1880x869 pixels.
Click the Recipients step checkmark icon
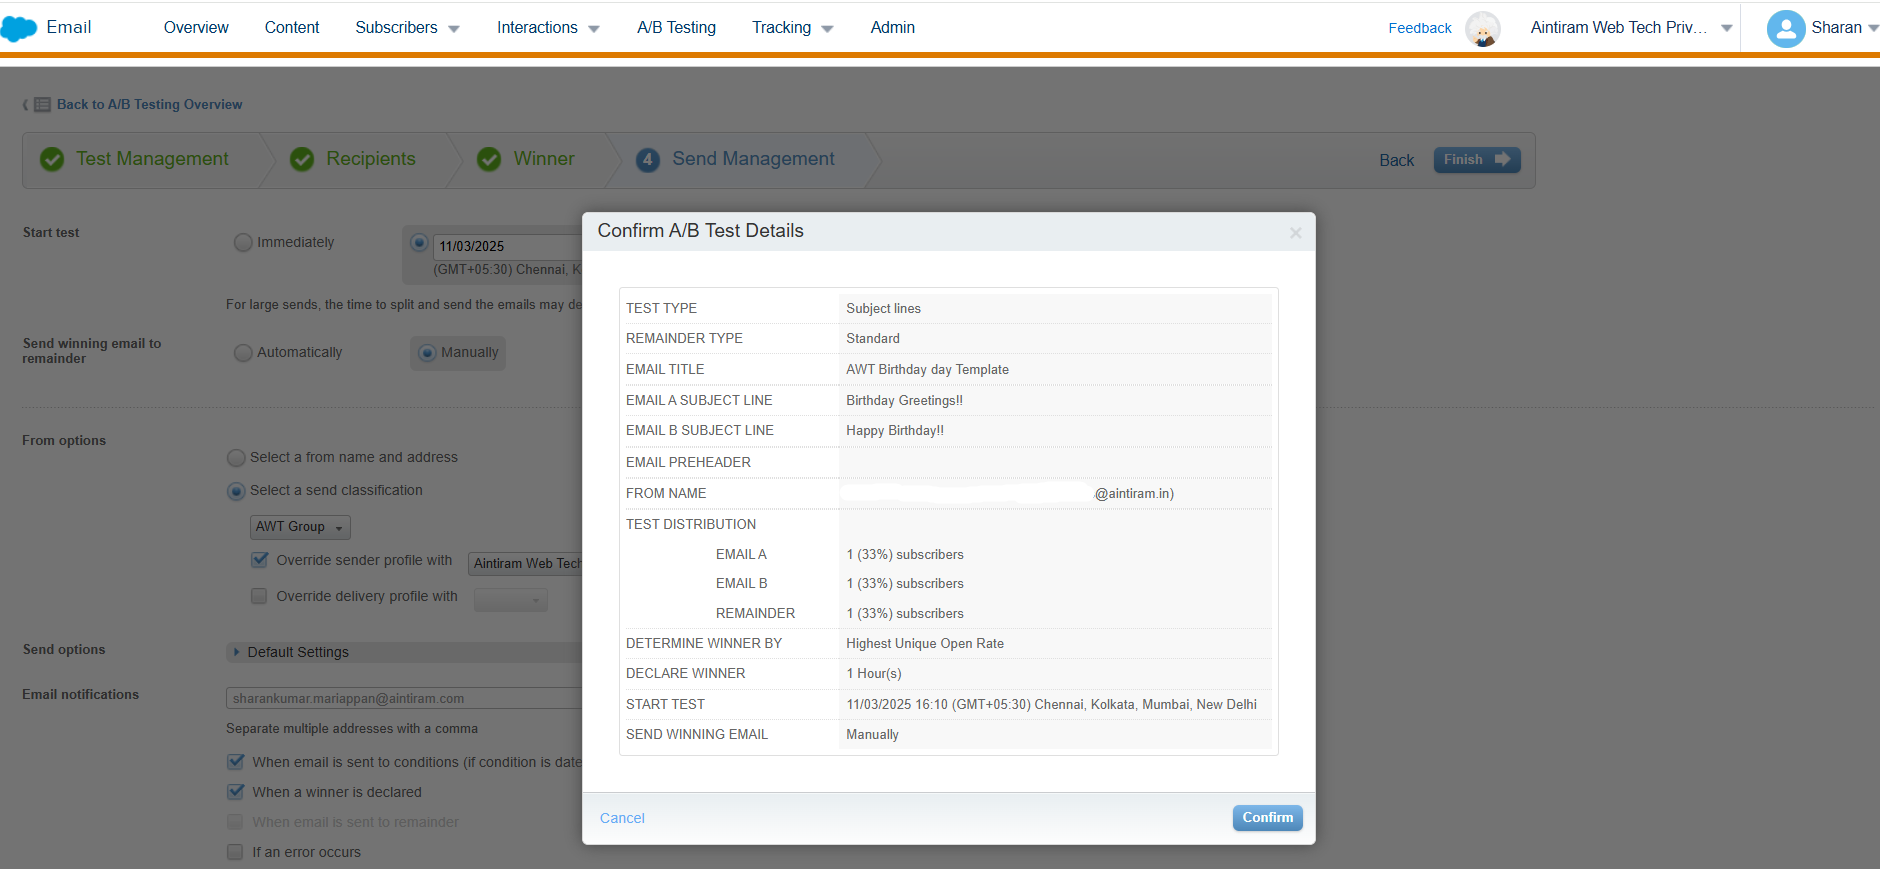click(302, 159)
